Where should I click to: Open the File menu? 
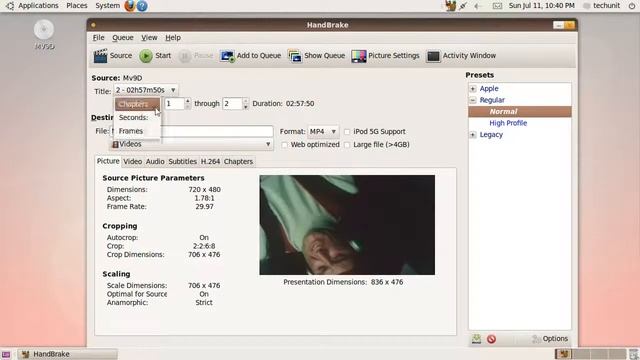(x=98, y=38)
